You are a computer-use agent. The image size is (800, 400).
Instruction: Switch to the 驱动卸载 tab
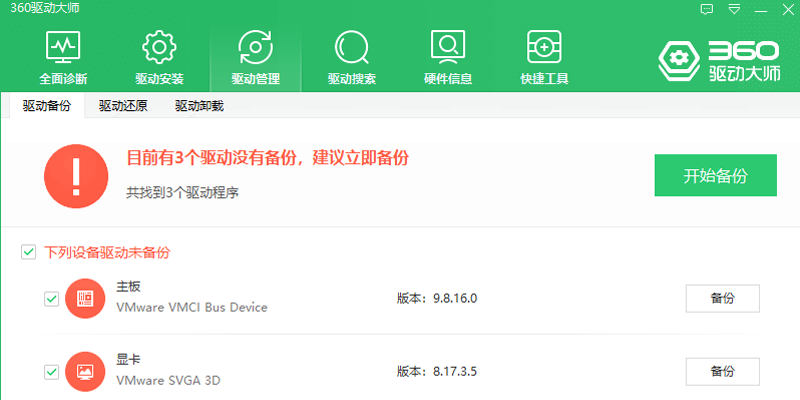point(199,106)
